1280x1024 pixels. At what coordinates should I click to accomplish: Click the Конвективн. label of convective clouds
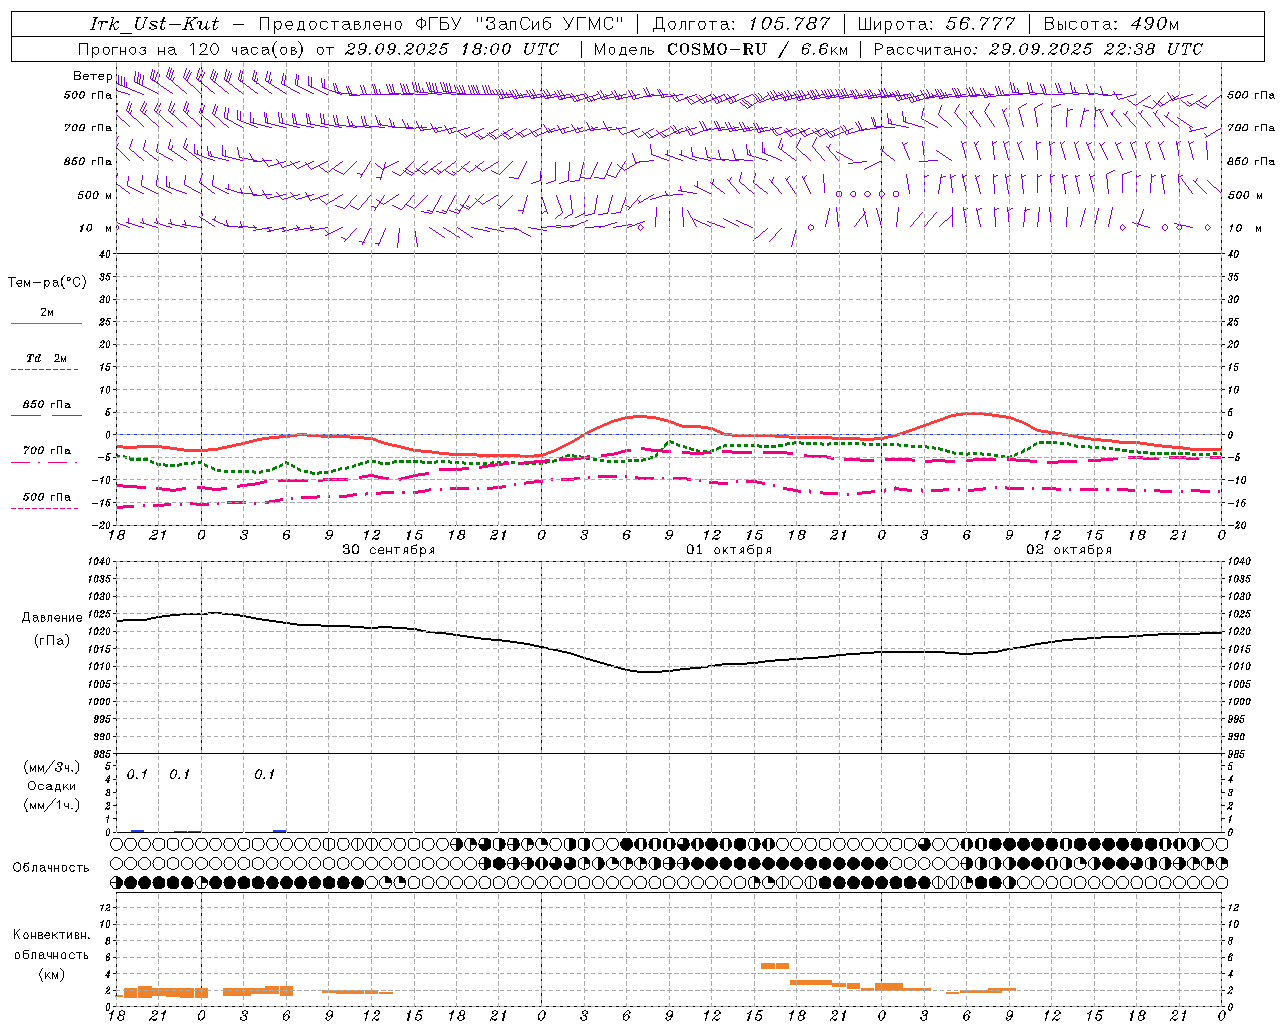click(x=51, y=935)
